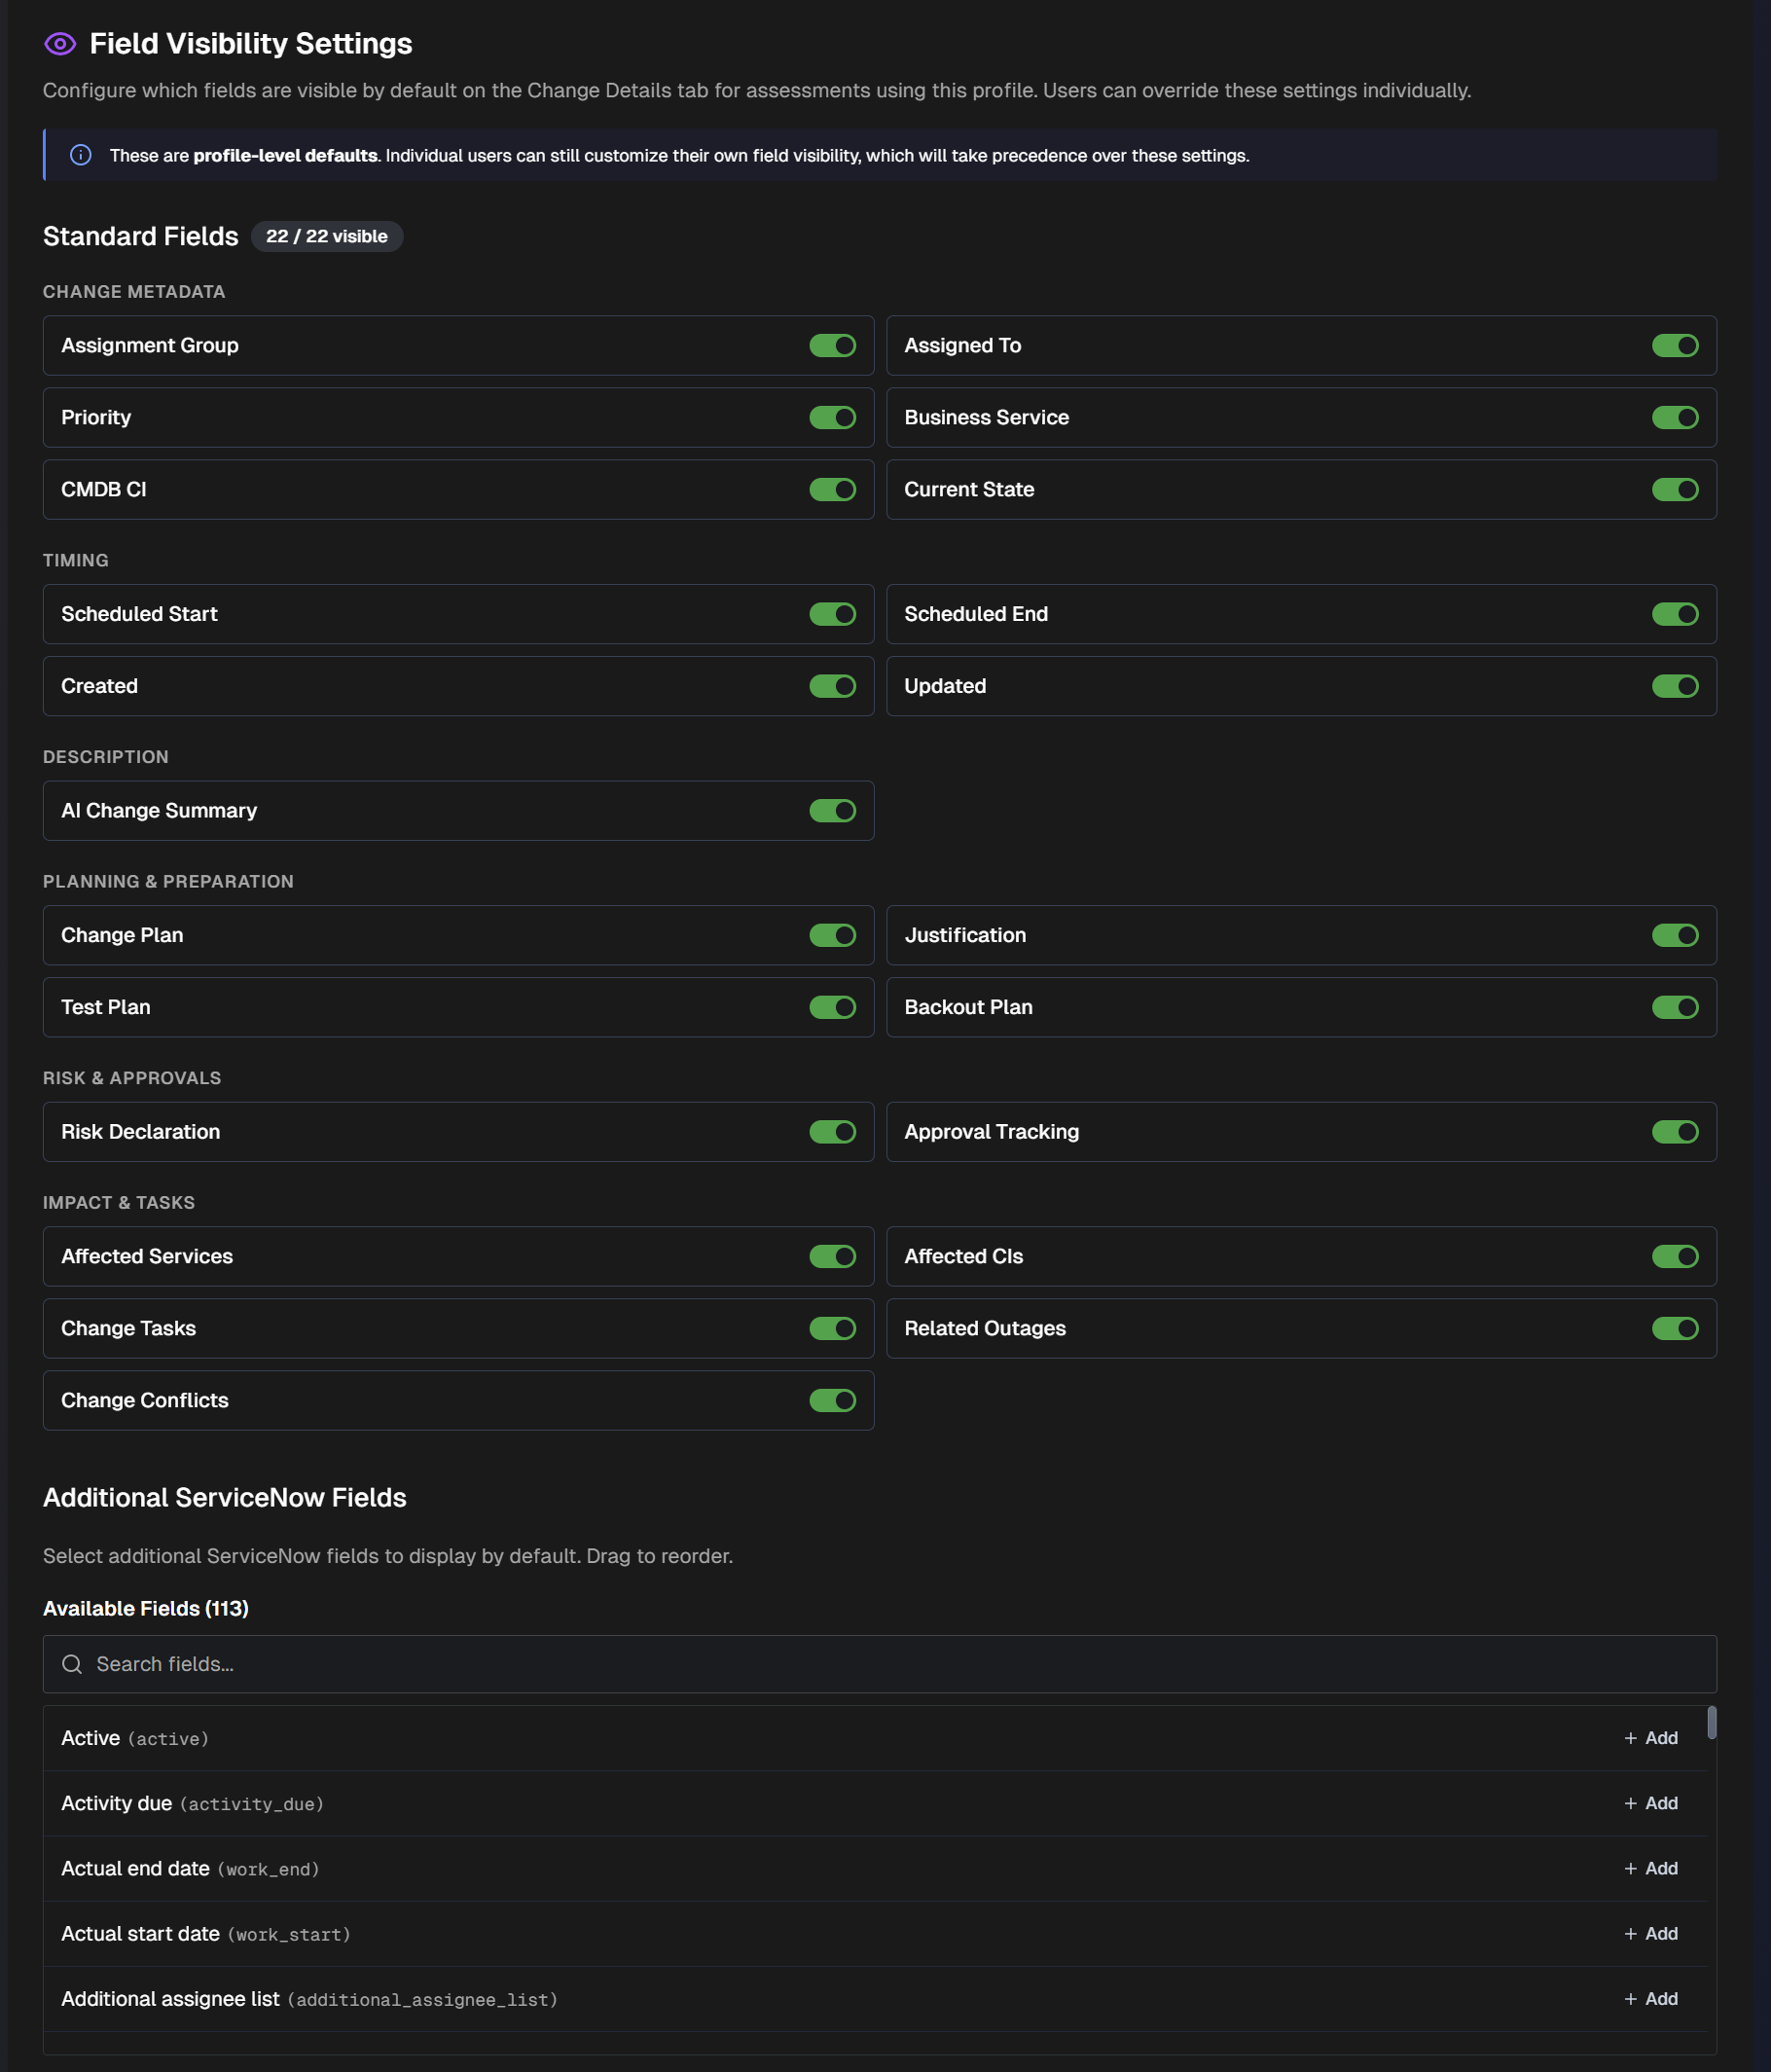
Task: Hide the Backout Plan field
Action: click(1676, 1007)
